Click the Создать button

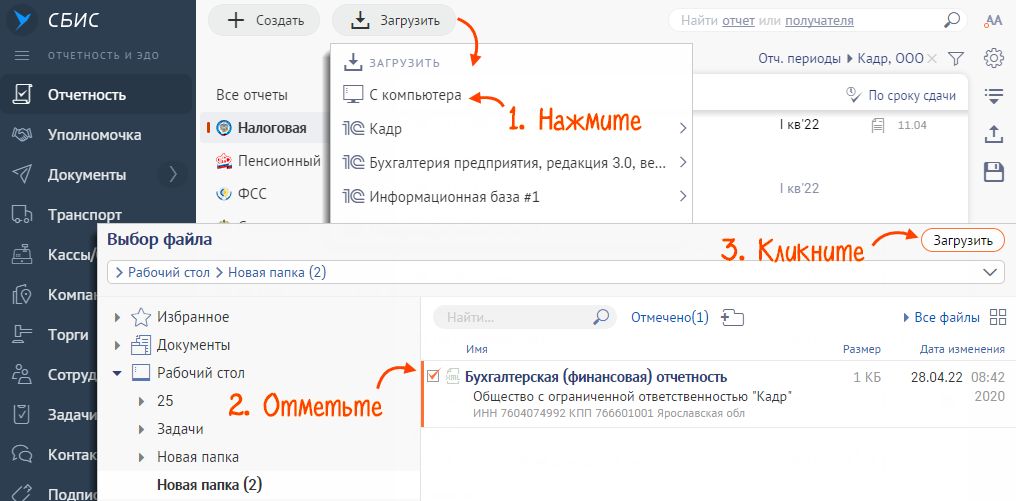(263, 20)
